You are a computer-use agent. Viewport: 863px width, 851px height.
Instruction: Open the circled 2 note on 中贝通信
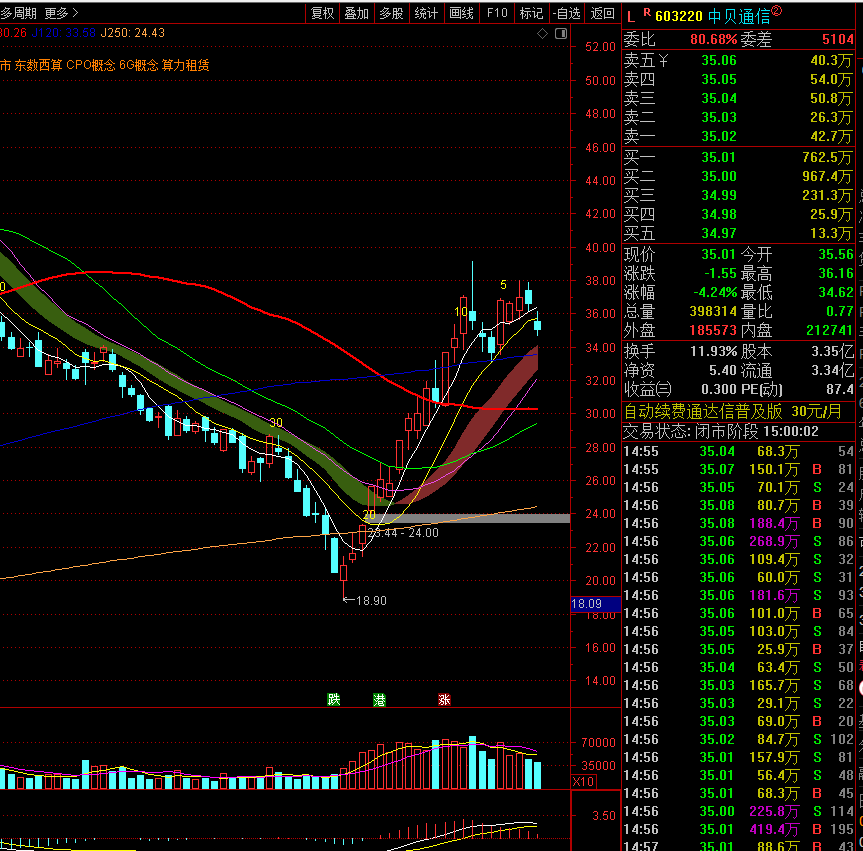[x=777, y=10]
